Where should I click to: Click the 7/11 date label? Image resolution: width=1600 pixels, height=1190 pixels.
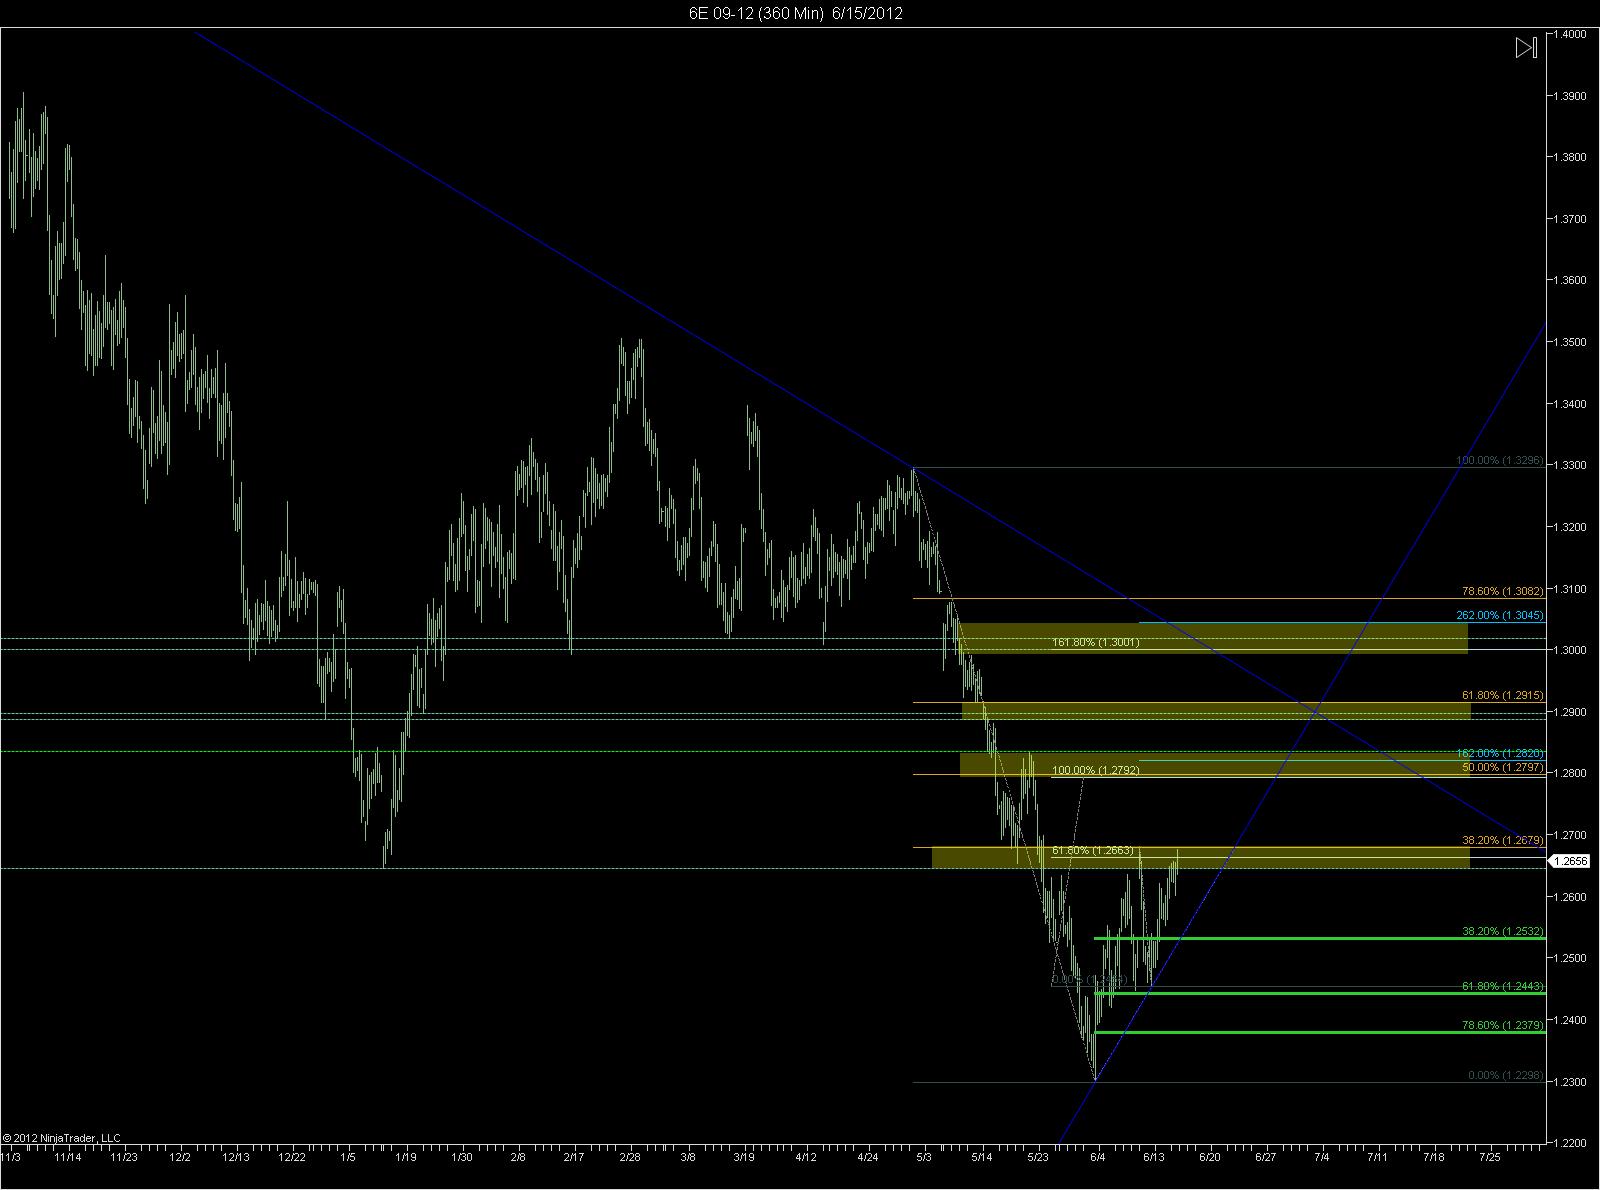click(x=1378, y=1157)
